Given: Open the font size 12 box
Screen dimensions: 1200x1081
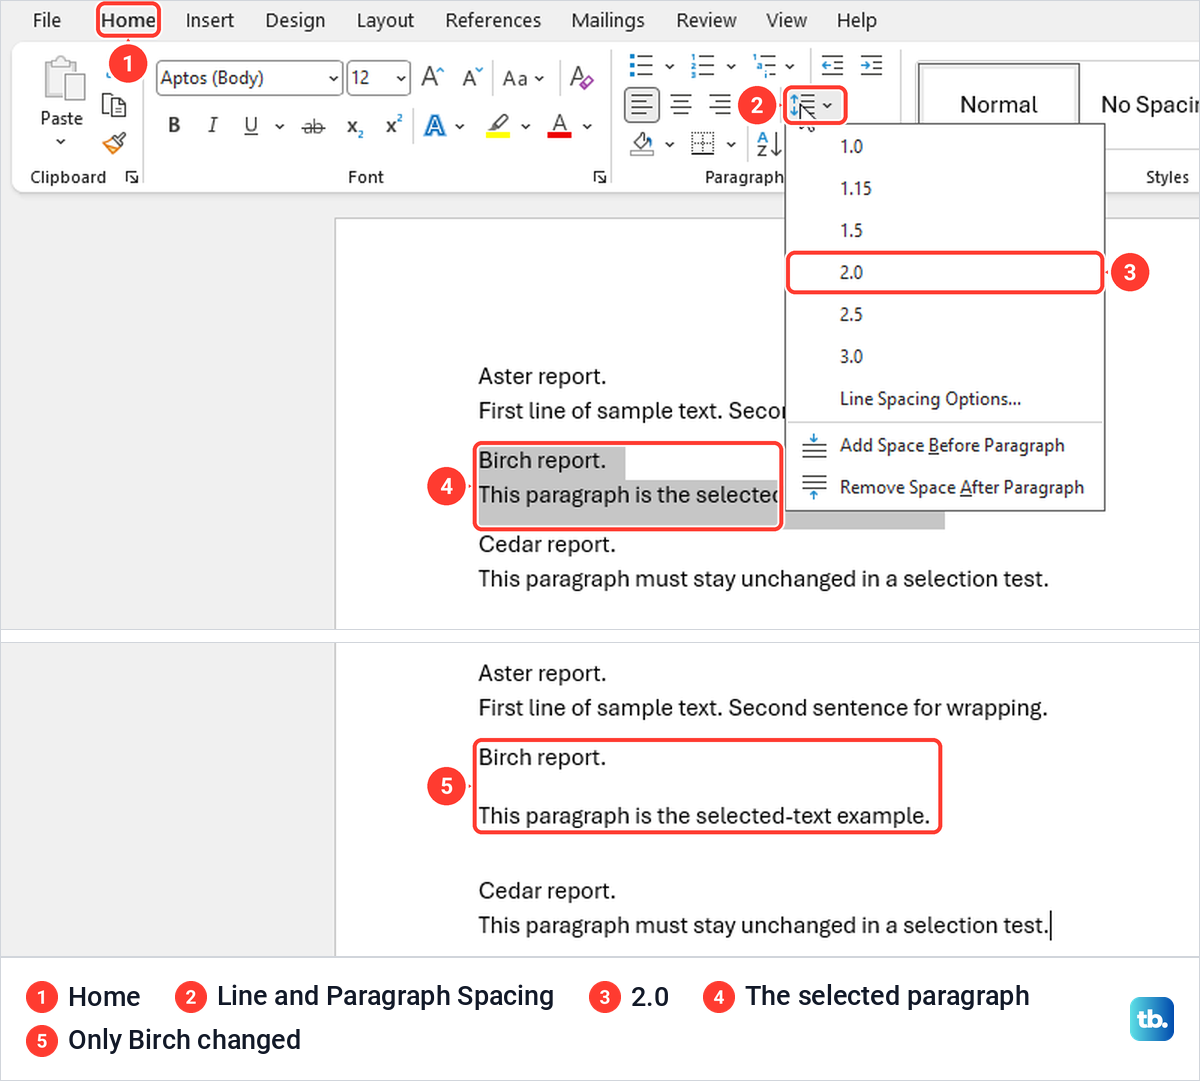Looking at the screenshot, I should point(379,78).
